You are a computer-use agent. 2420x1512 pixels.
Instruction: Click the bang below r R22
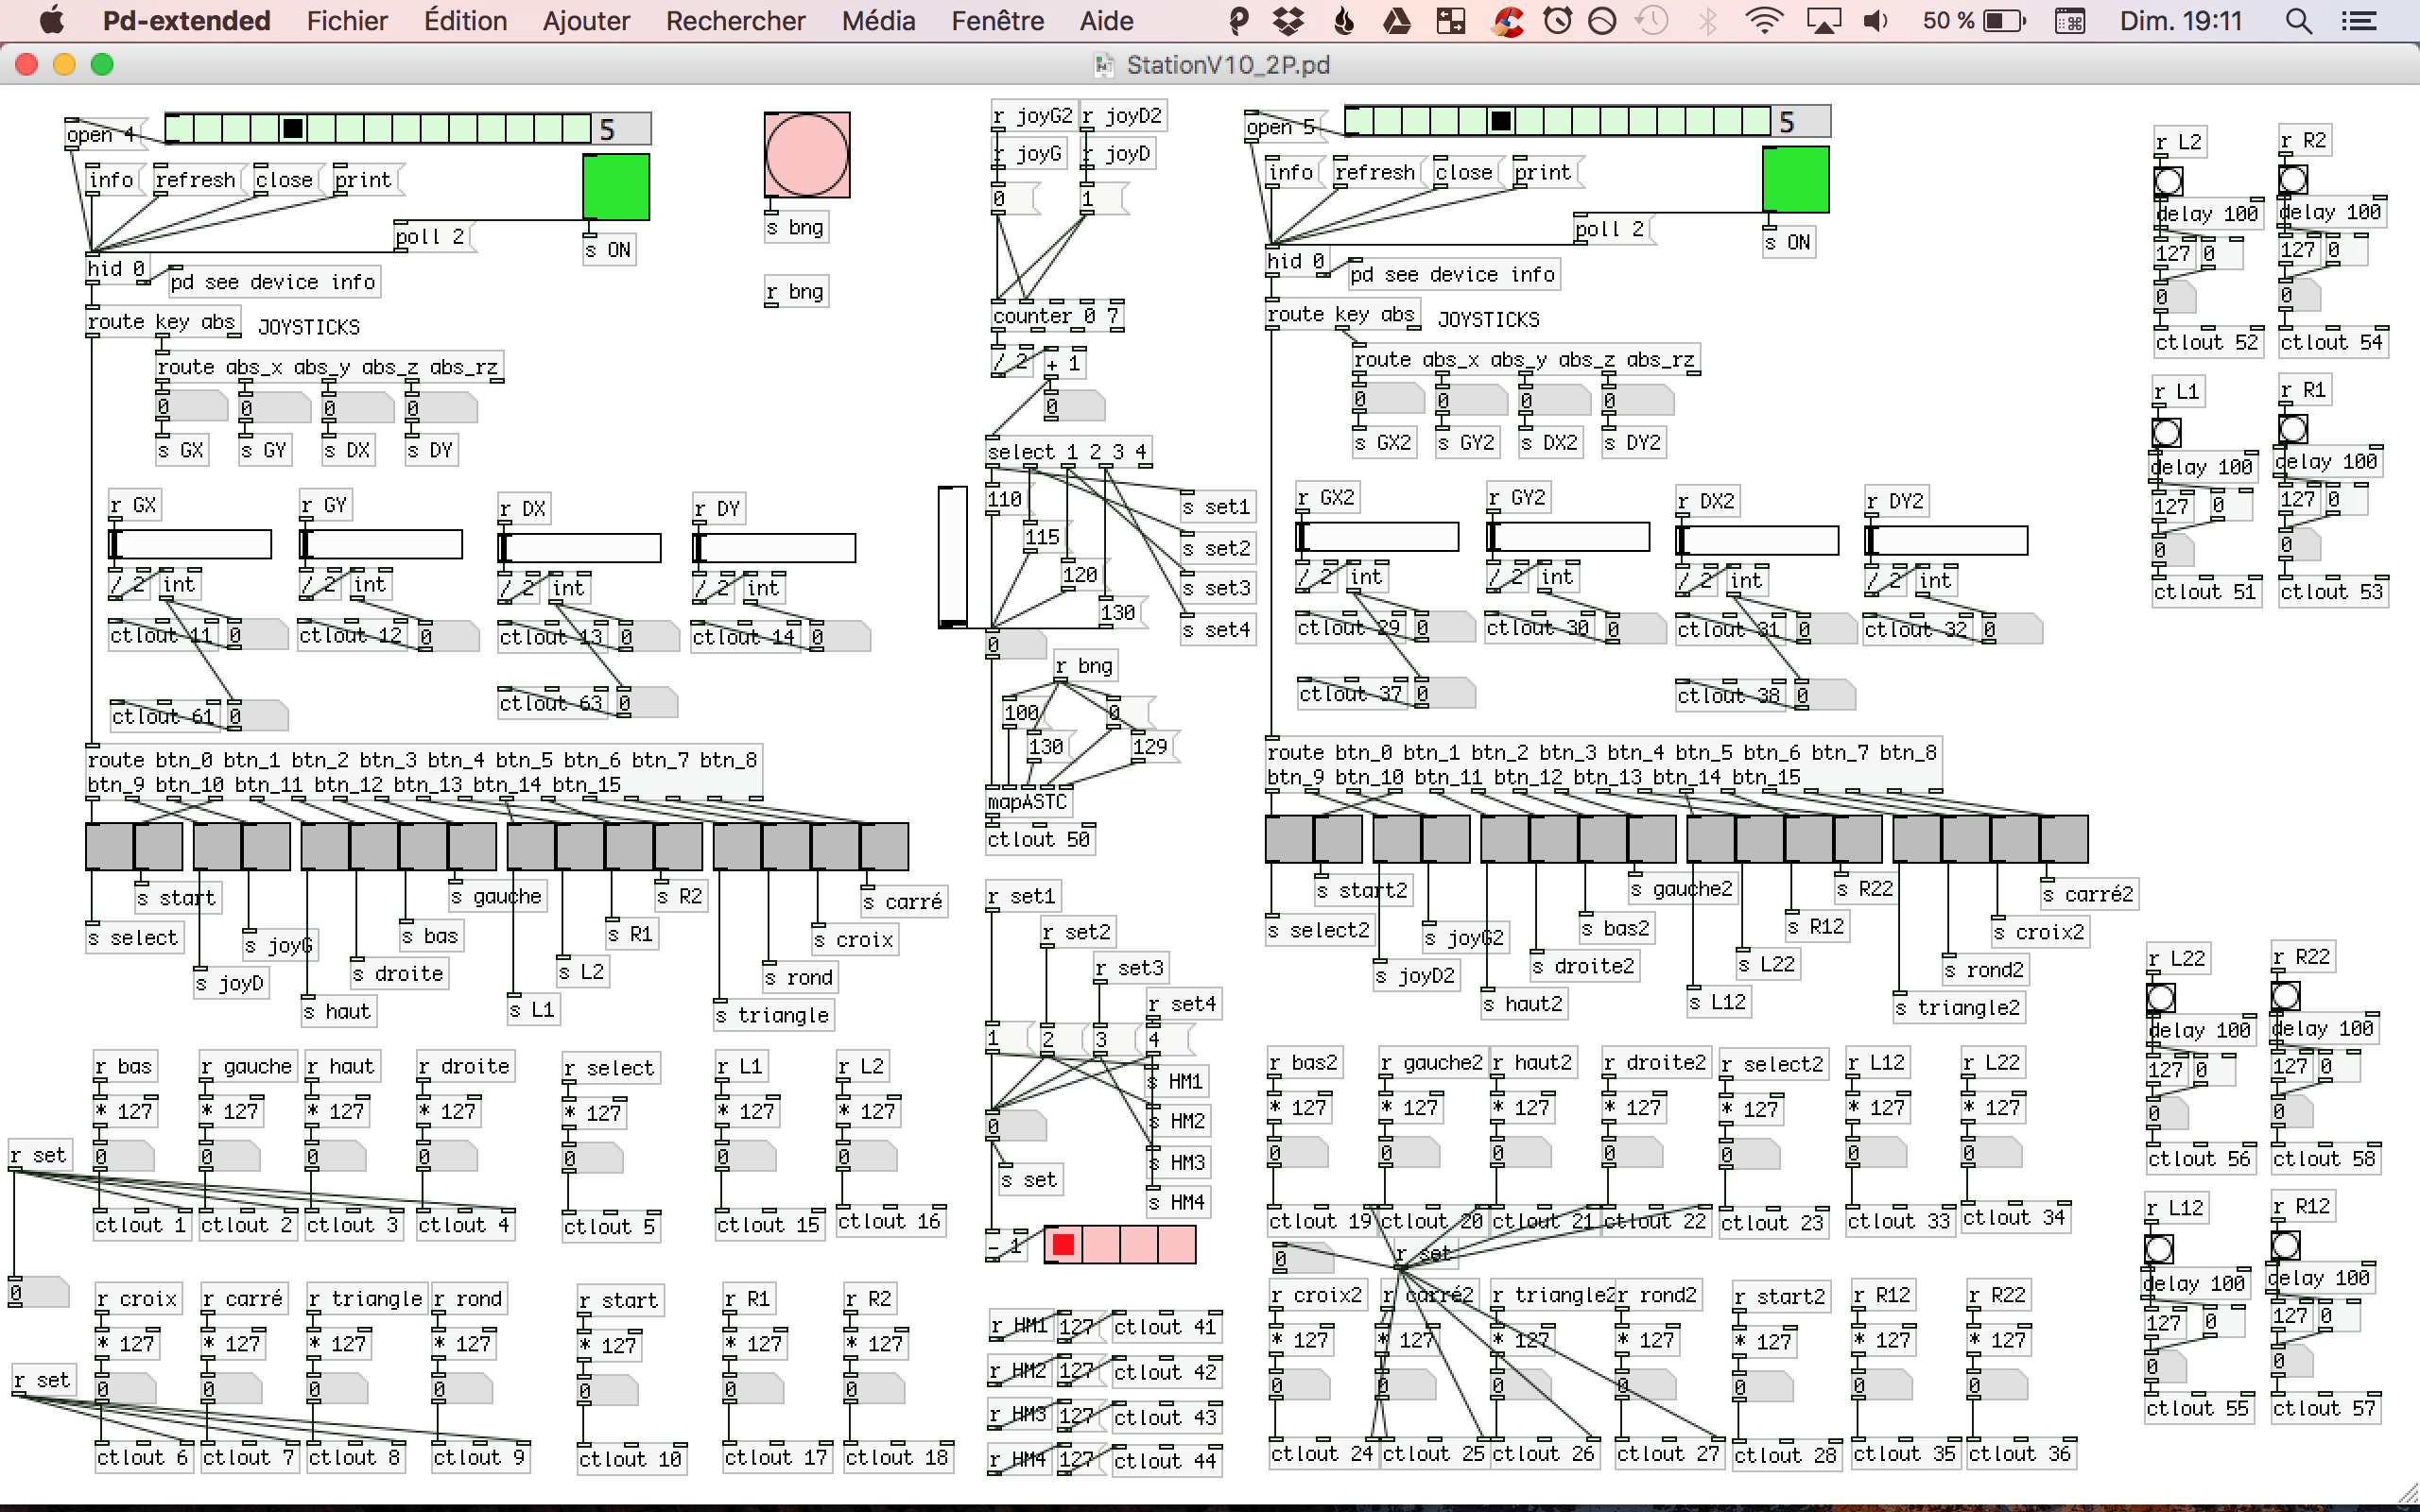click(2284, 996)
